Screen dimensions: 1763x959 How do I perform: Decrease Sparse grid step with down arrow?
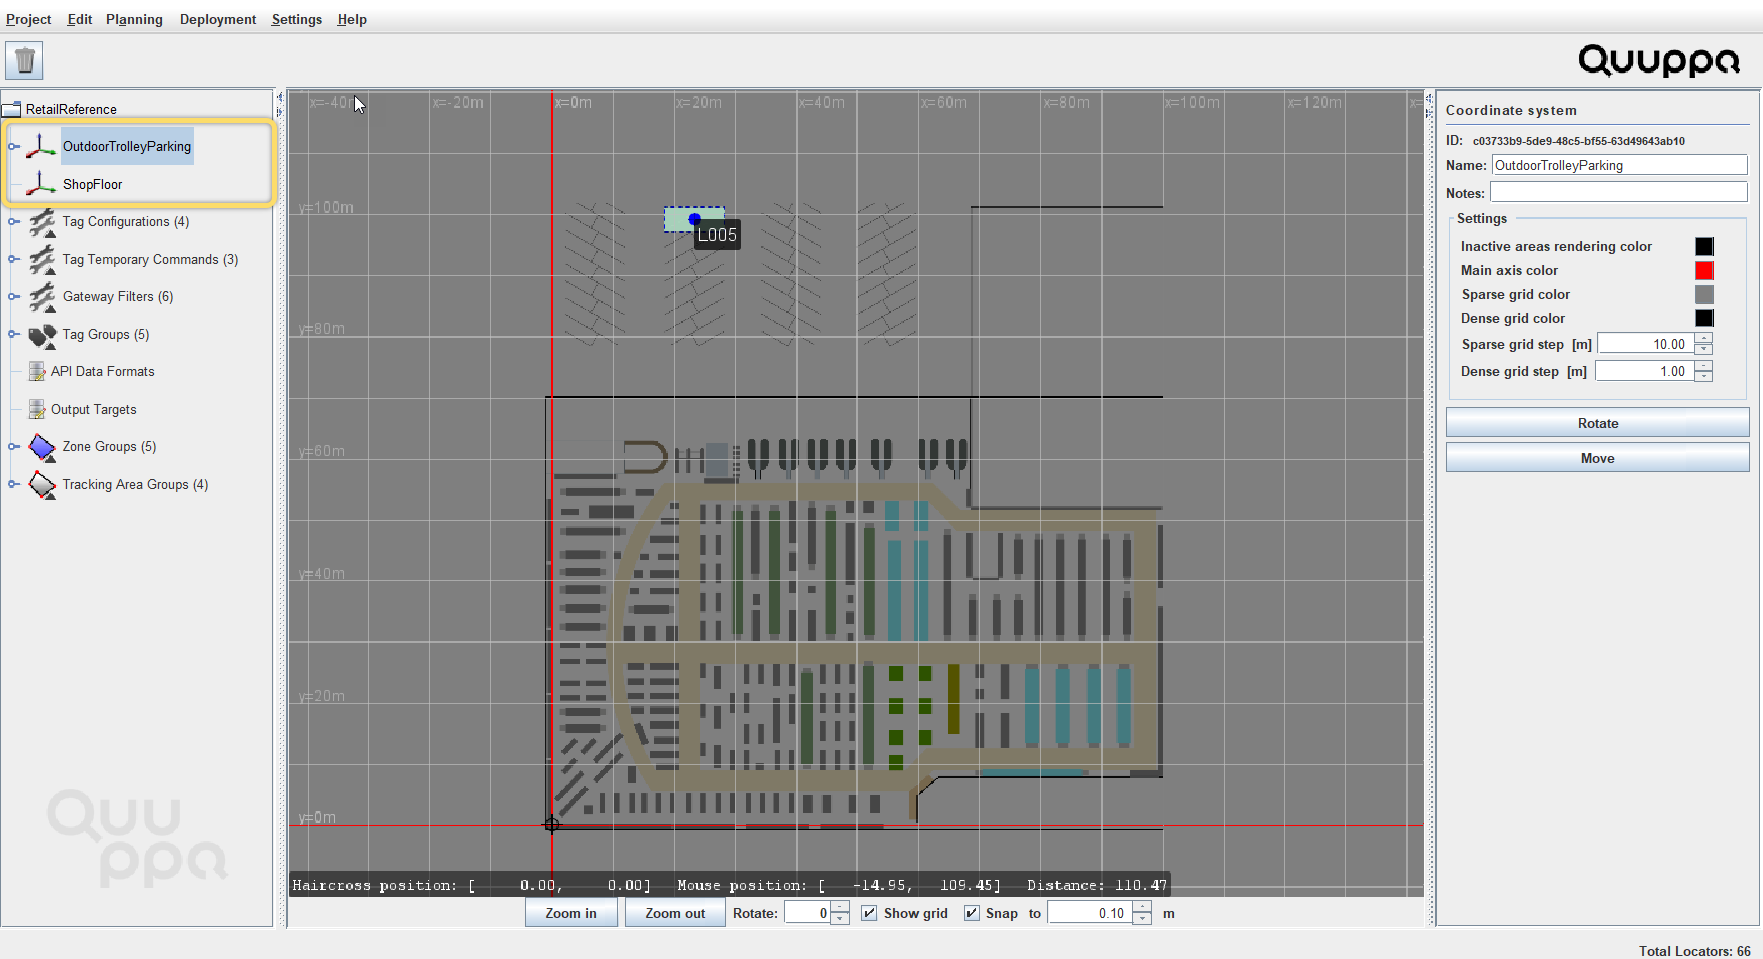tap(1704, 349)
